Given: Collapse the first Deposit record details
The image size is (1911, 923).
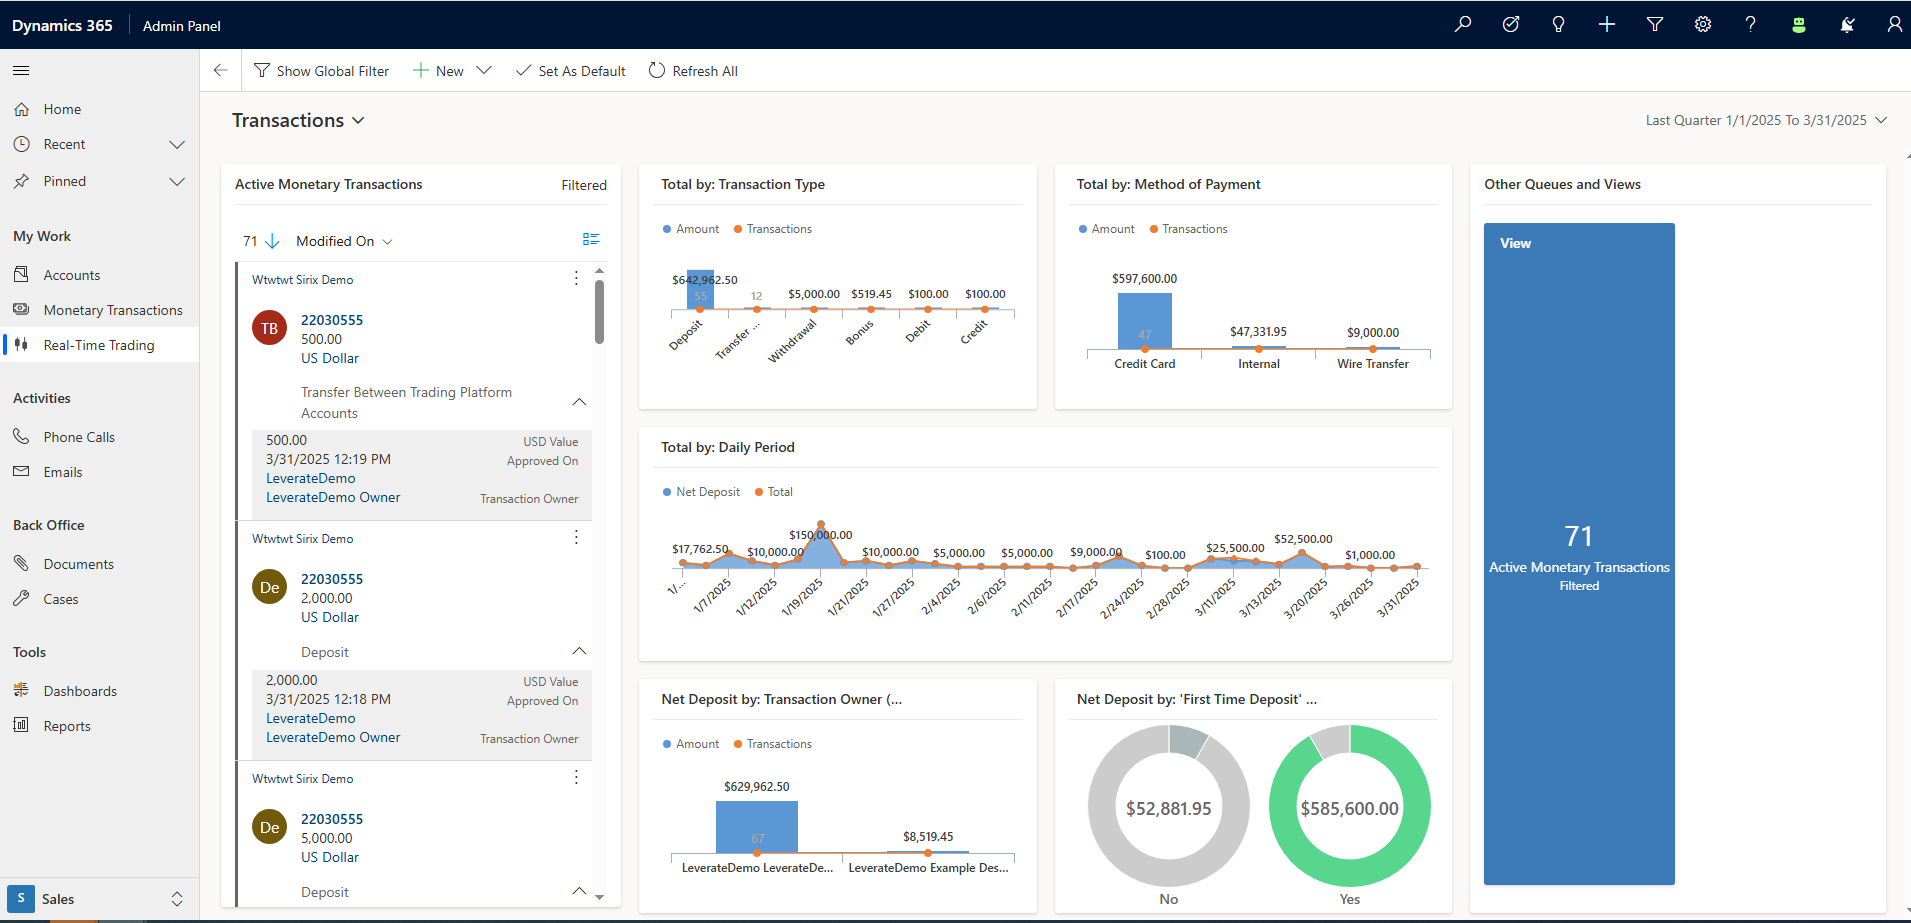Looking at the screenshot, I should pyautogui.click(x=579, y=651).
